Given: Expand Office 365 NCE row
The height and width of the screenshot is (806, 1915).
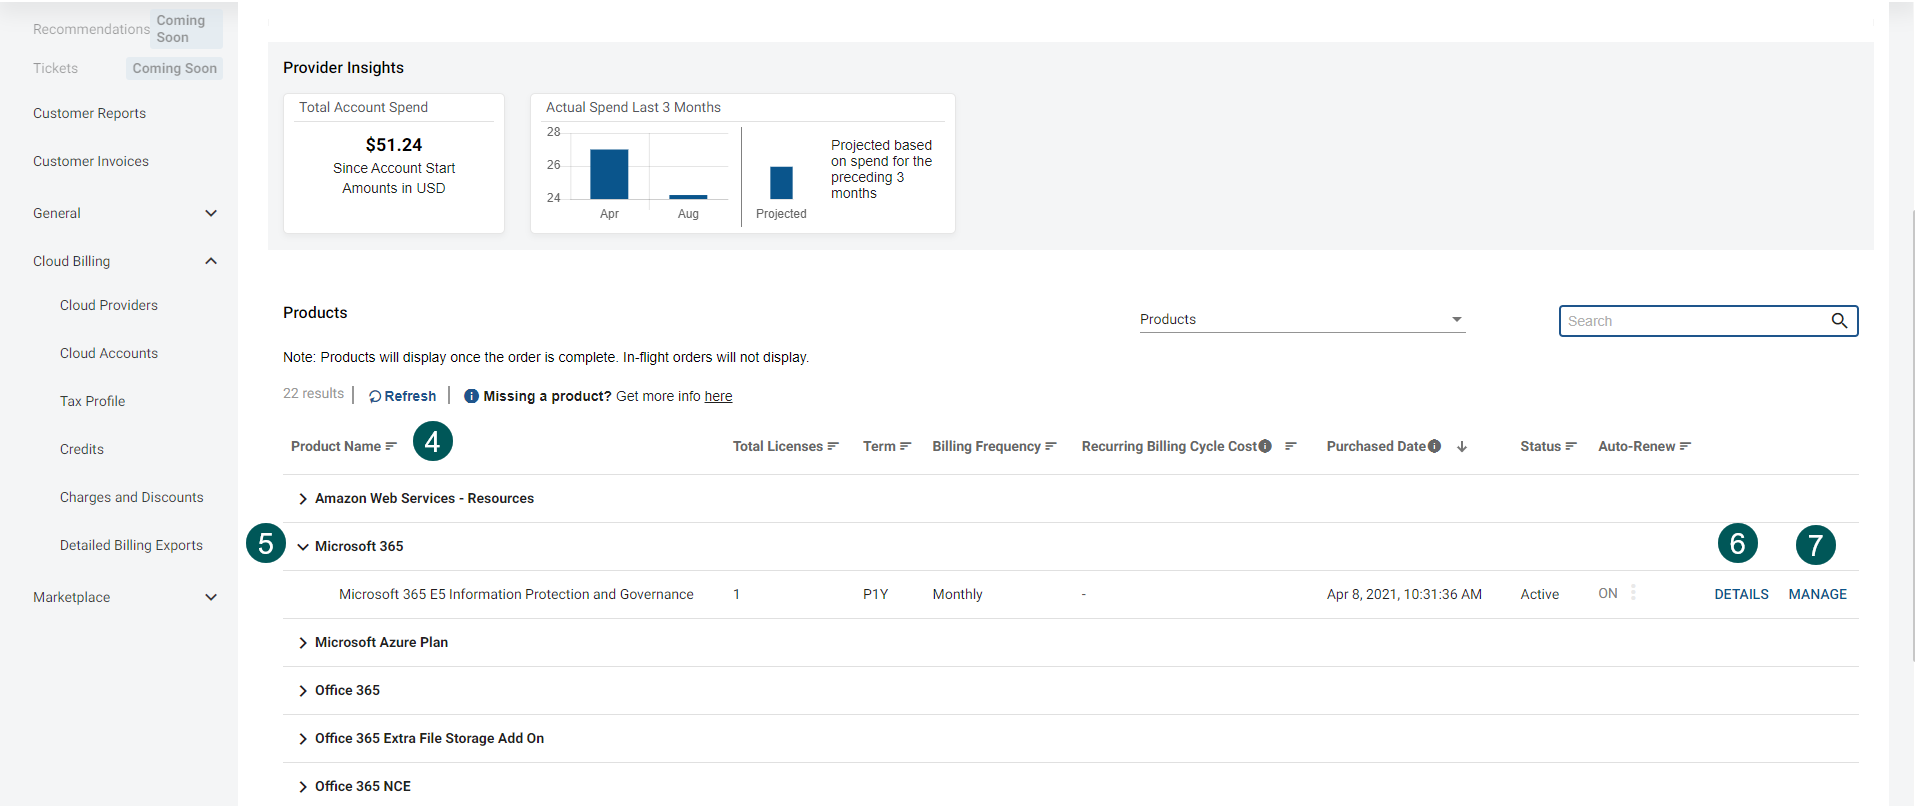Looking at the screenshot, I should point(303,787).
